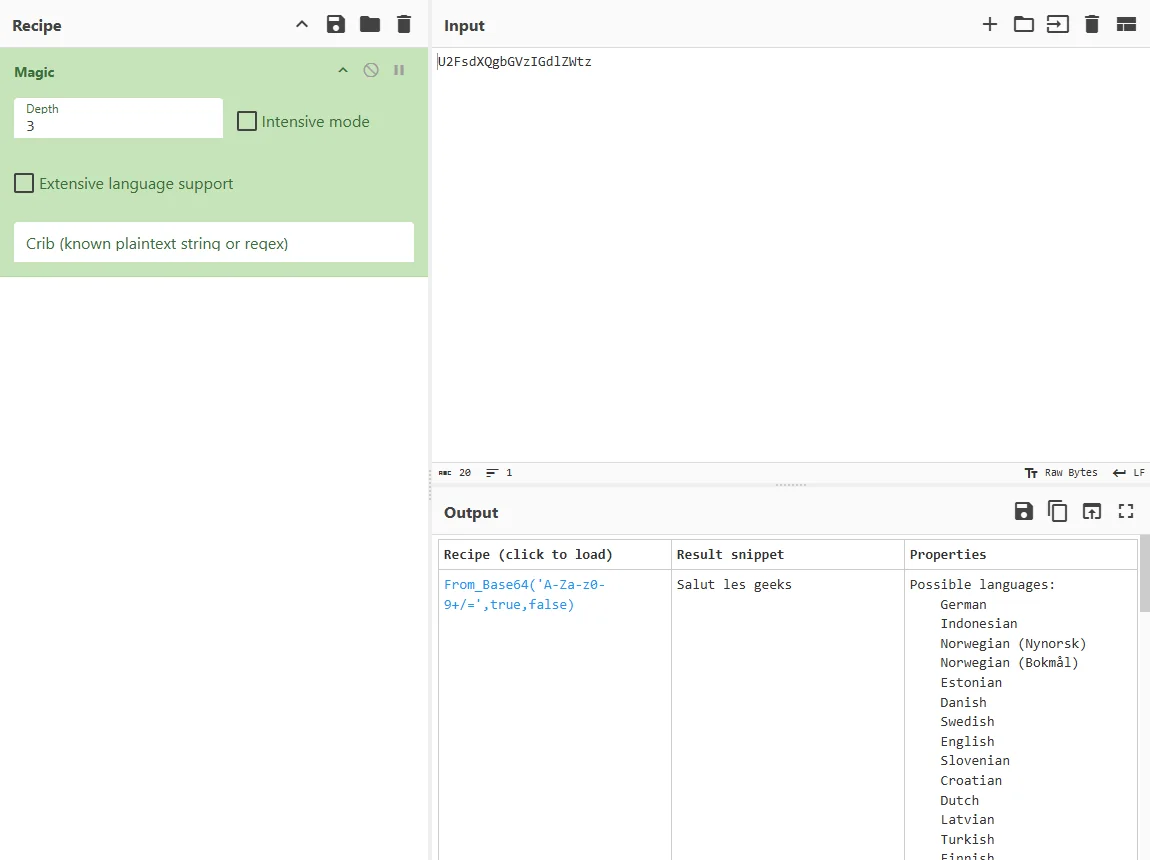Open a folder as input
Viewport: 1150px width, 860px height.
click(1023, 24)
